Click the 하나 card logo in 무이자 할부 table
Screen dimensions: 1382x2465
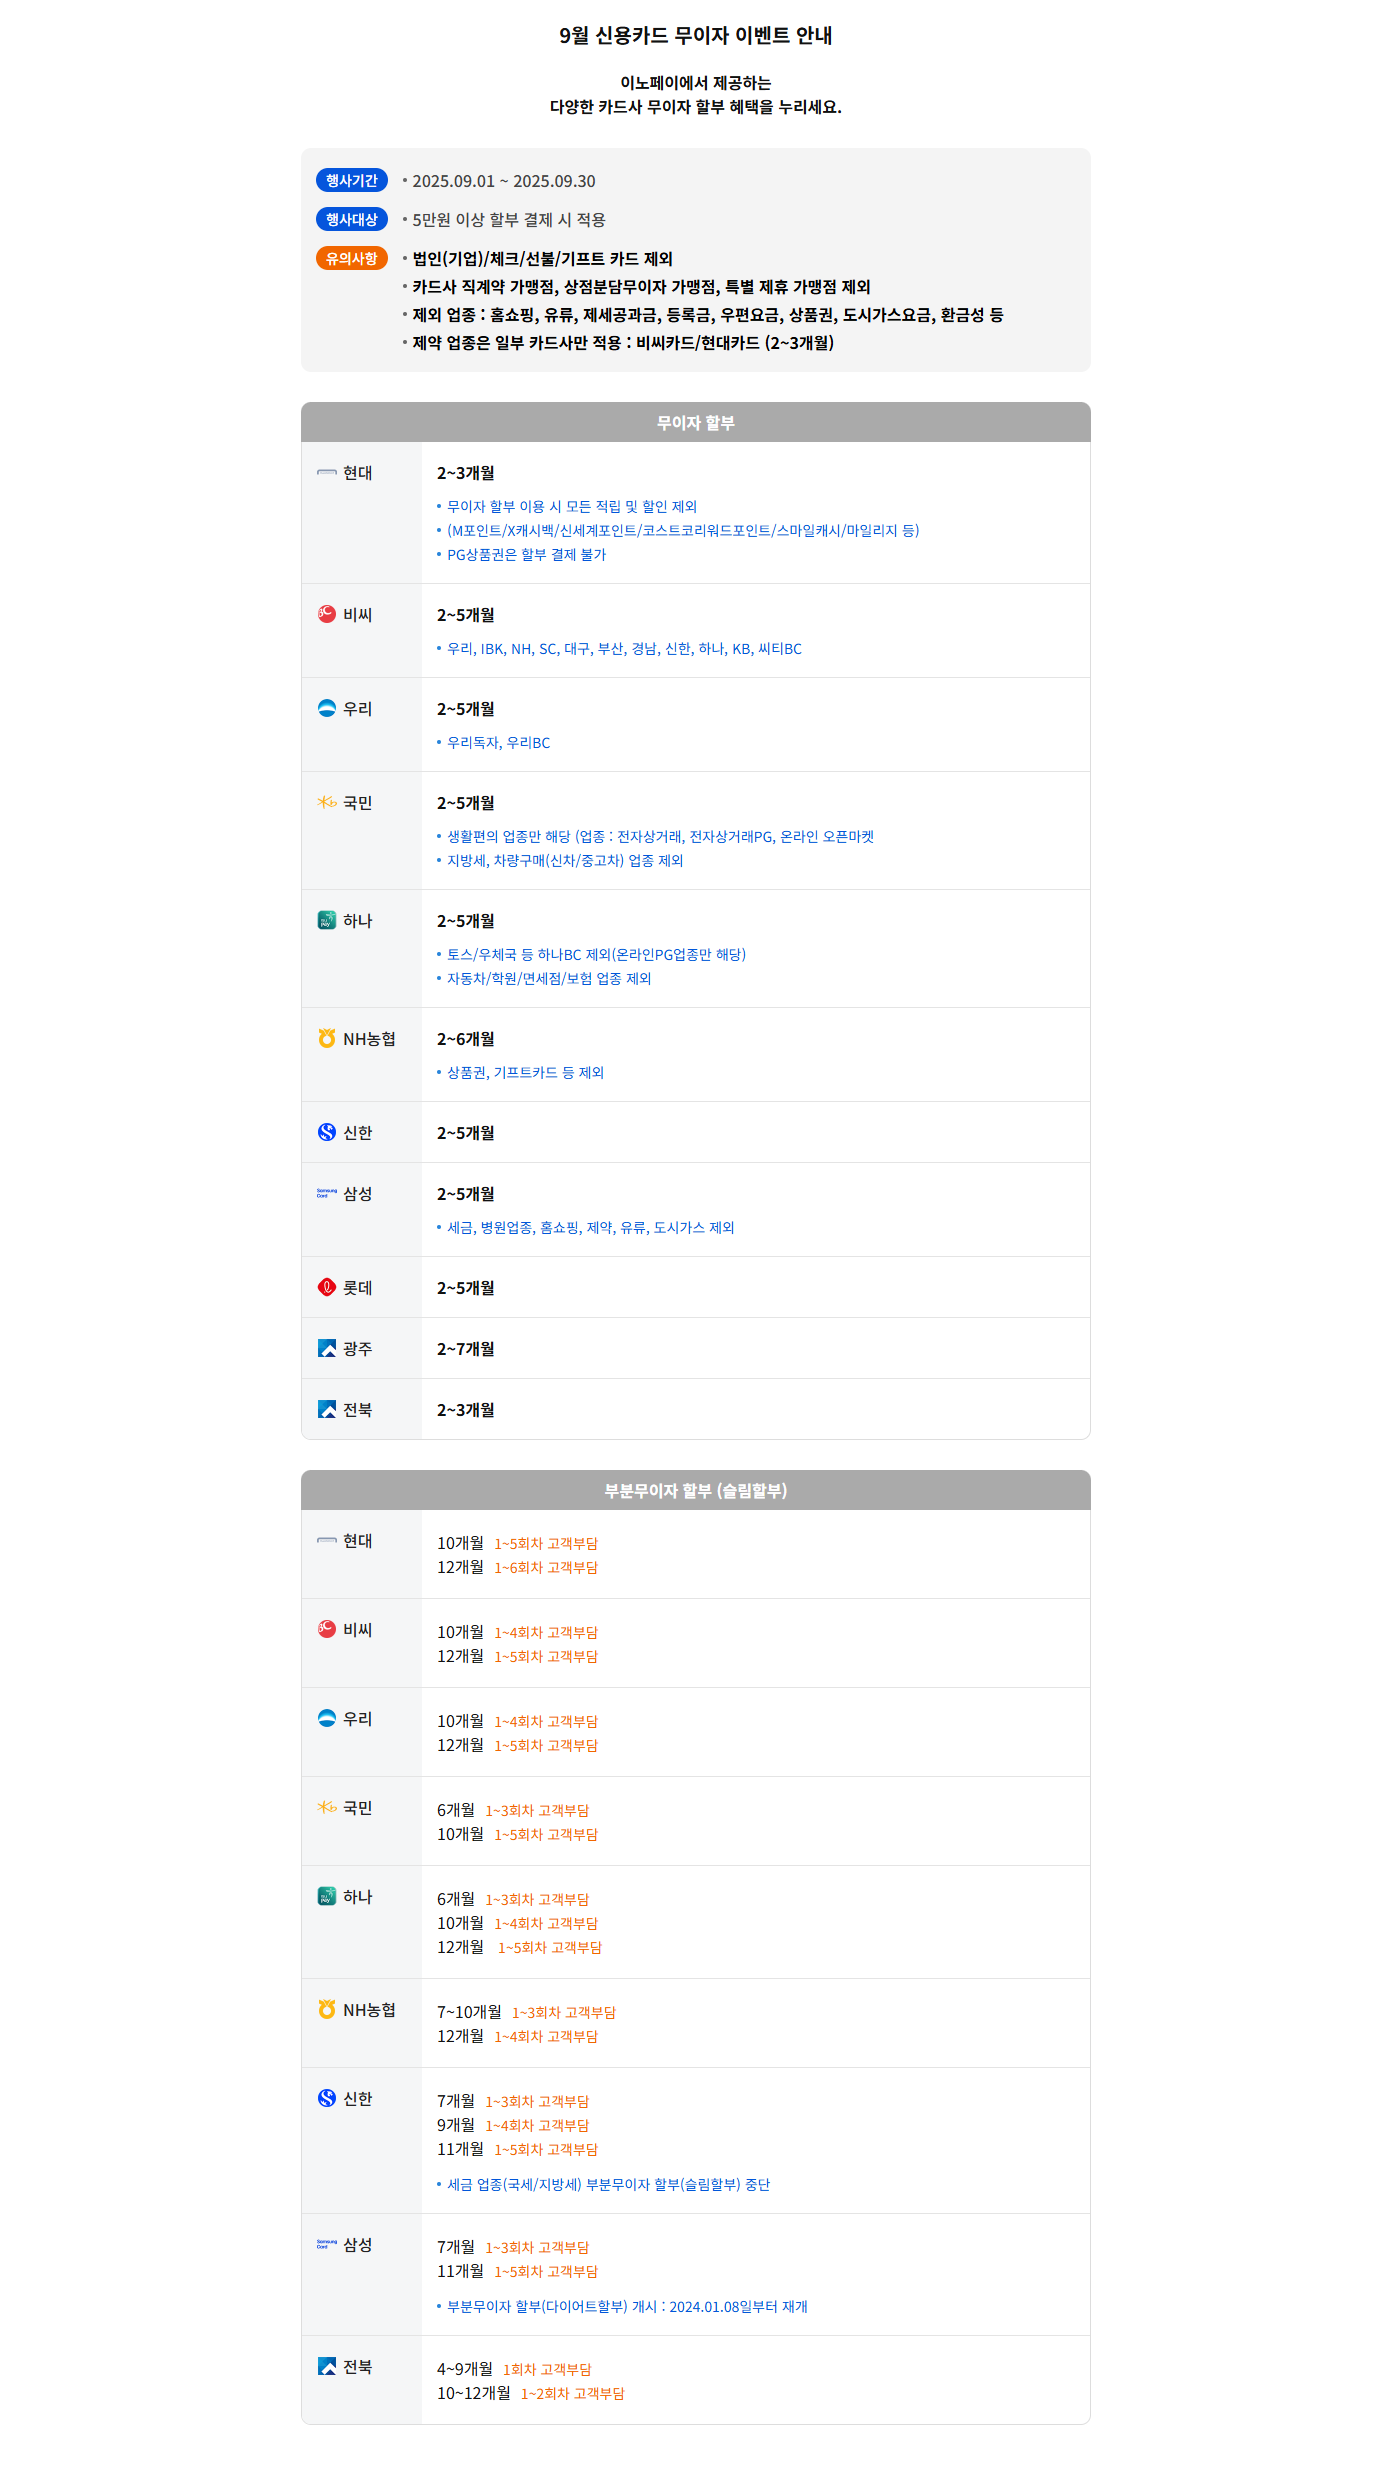pyautogui.click(x=327, y=920)
